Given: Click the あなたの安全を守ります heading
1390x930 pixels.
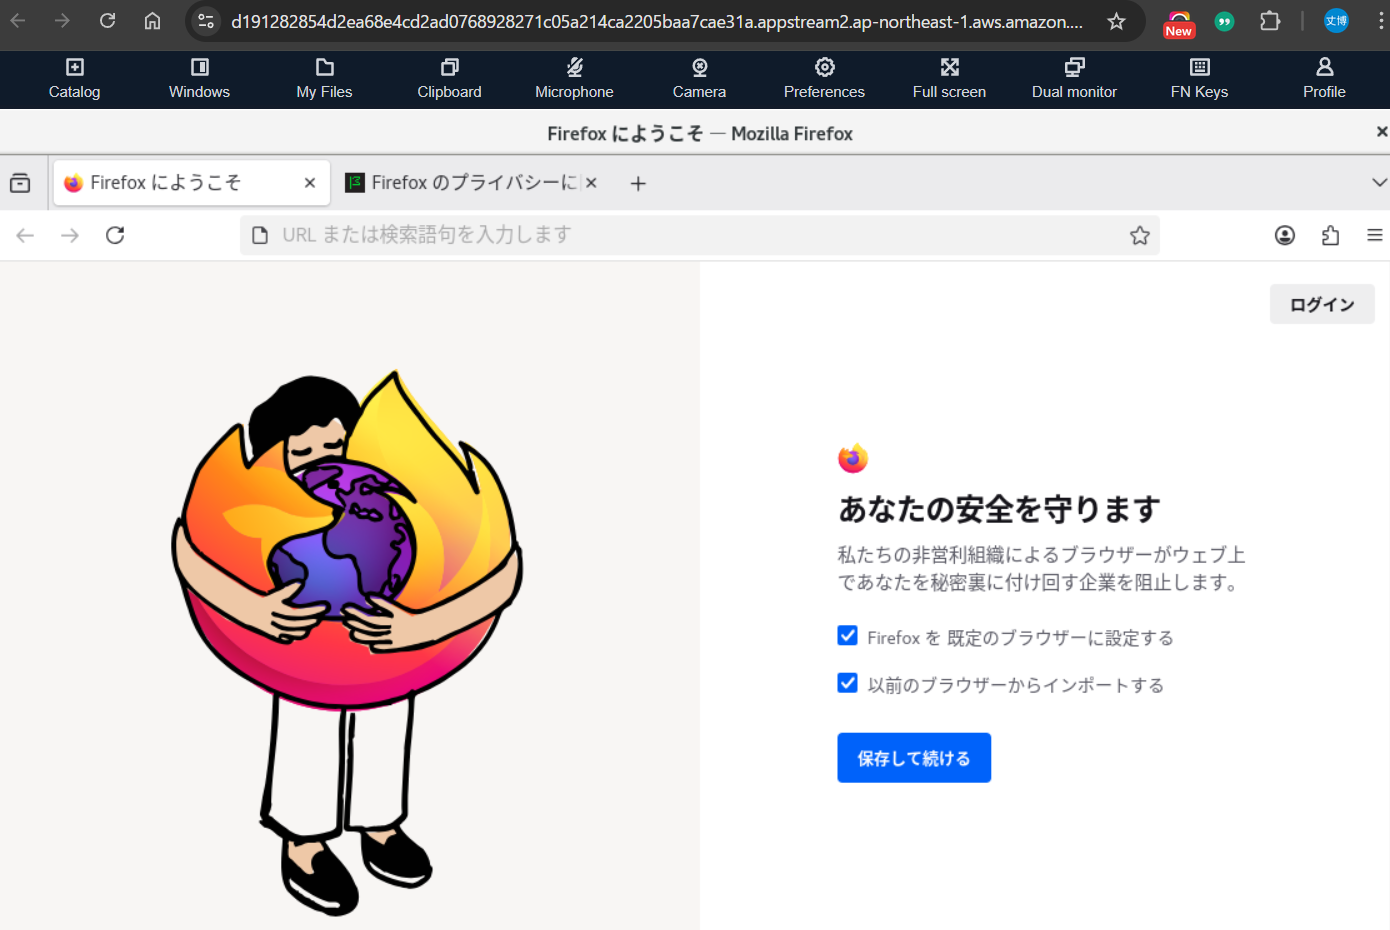Looking at the screenshot, I should pos(999,509).
